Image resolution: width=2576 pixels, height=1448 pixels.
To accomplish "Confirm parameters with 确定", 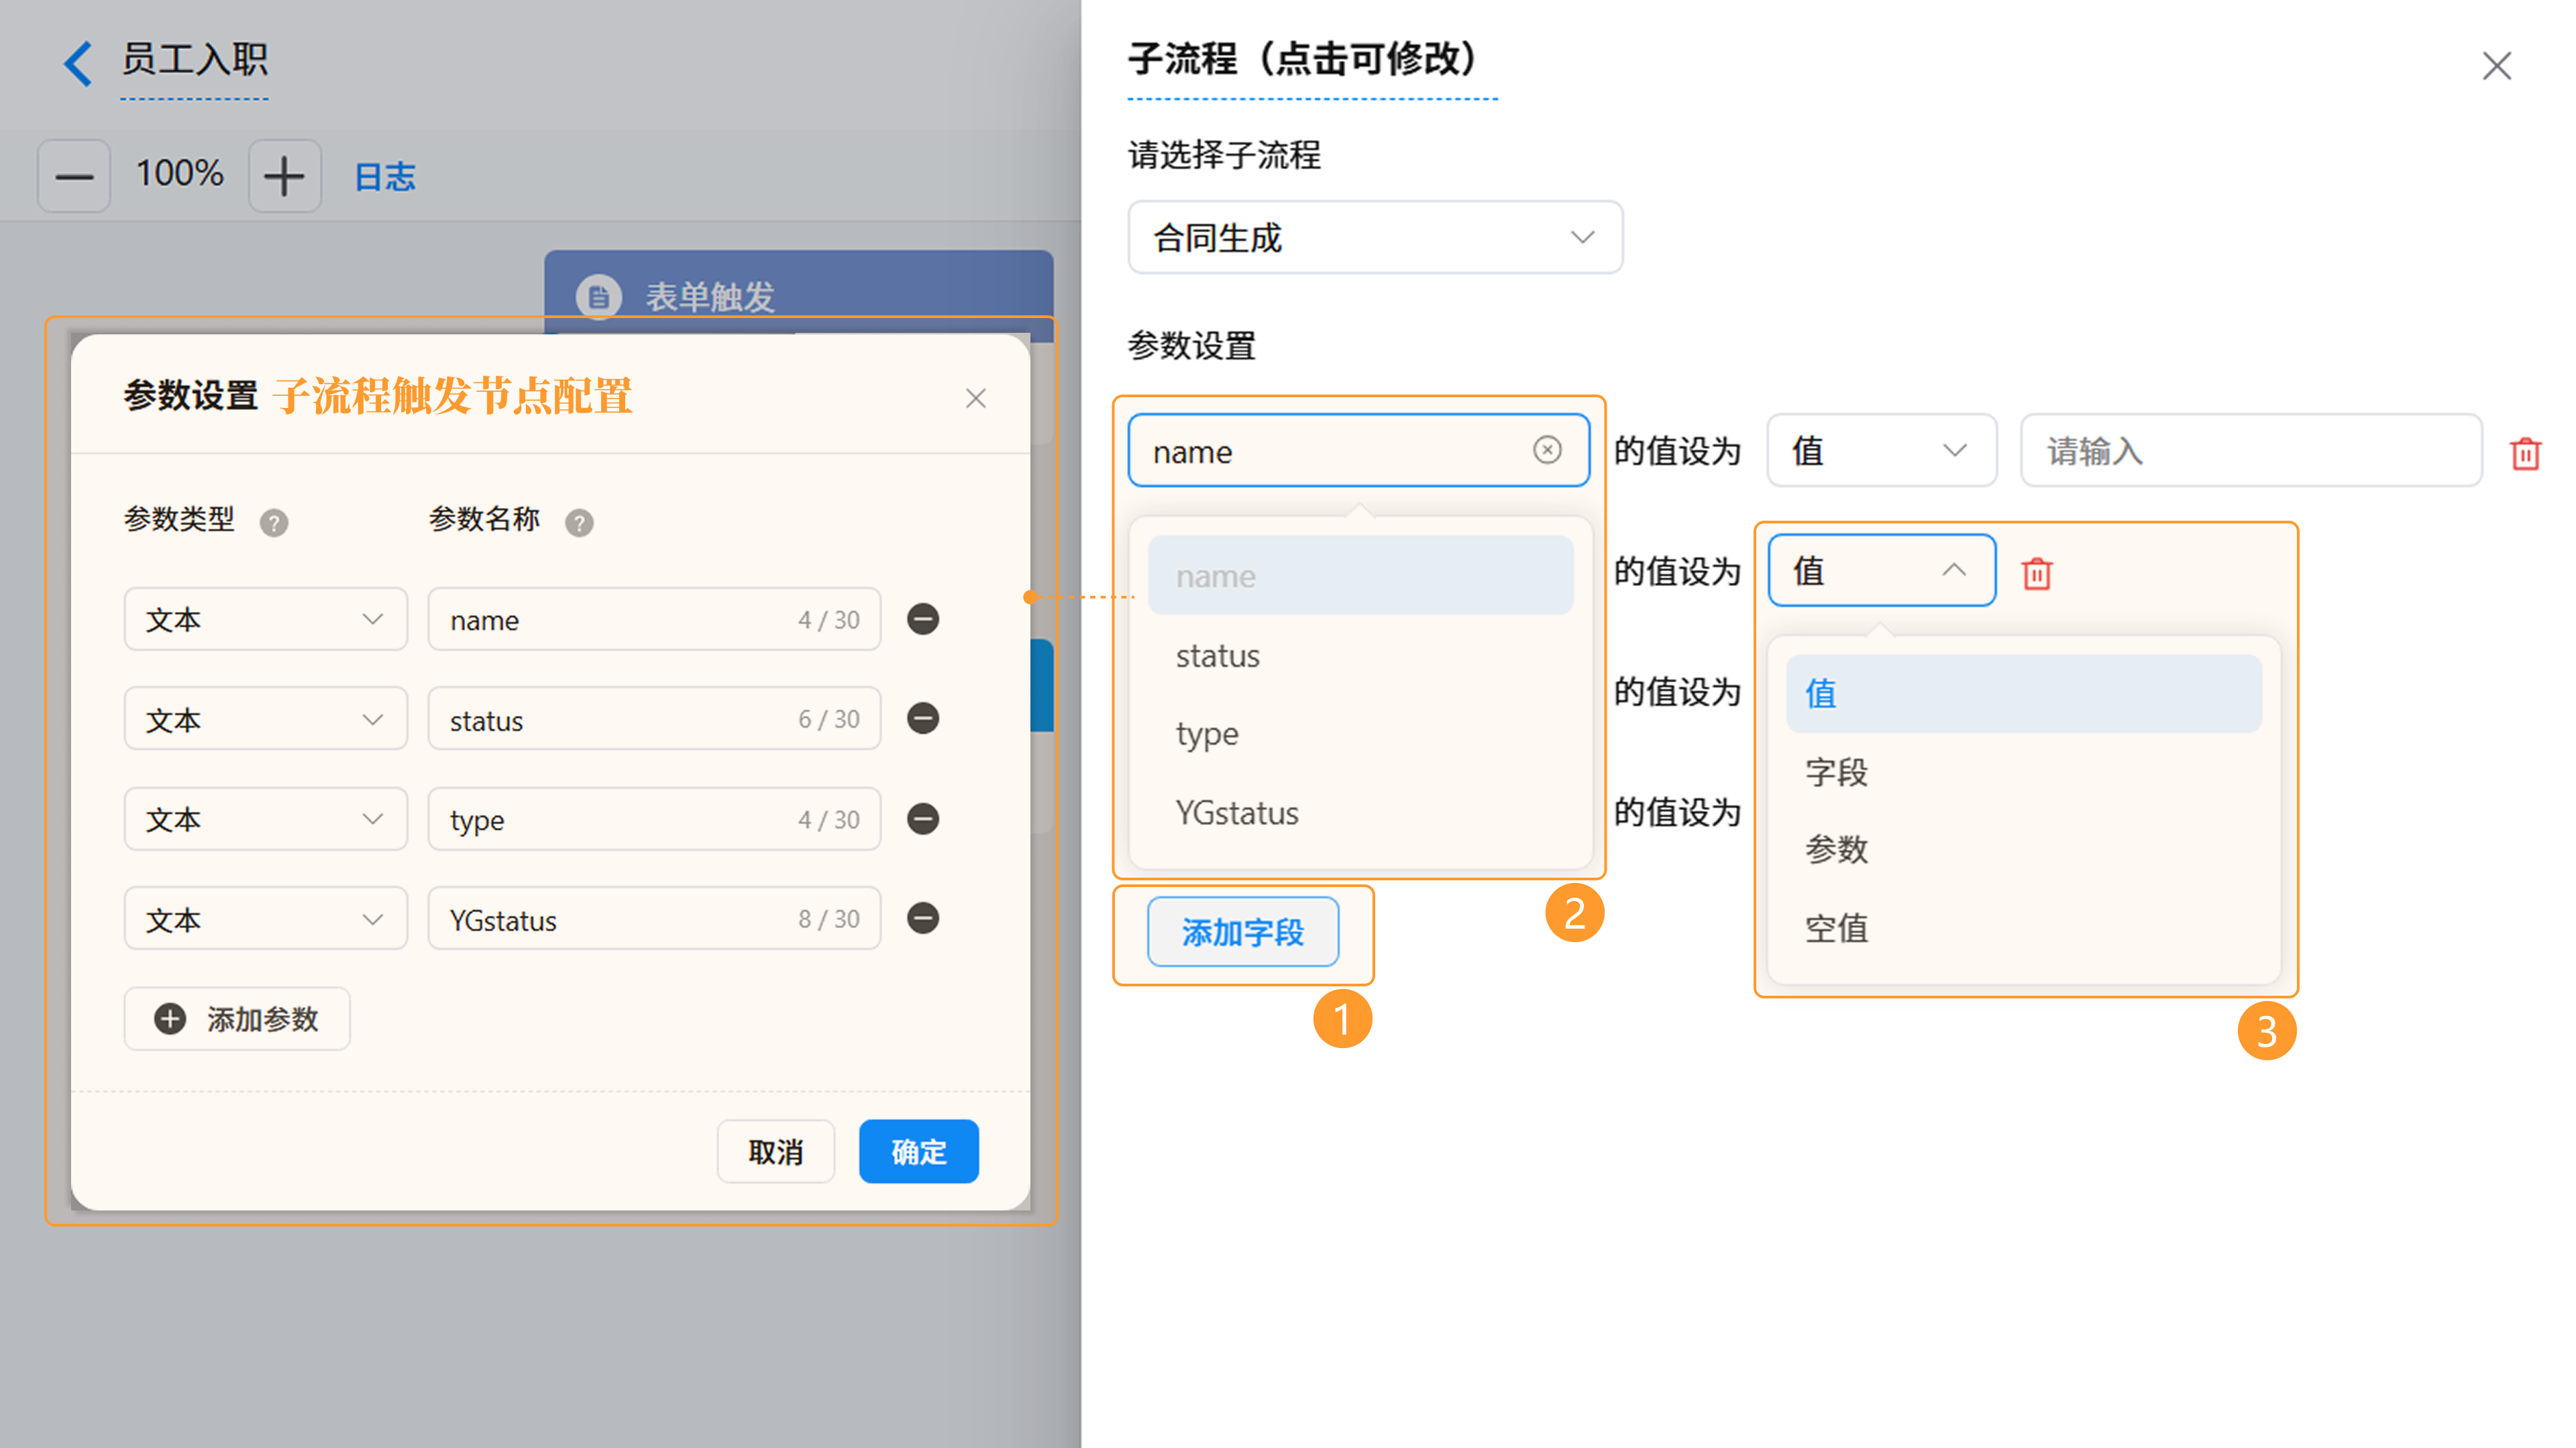I will 919,1152.
